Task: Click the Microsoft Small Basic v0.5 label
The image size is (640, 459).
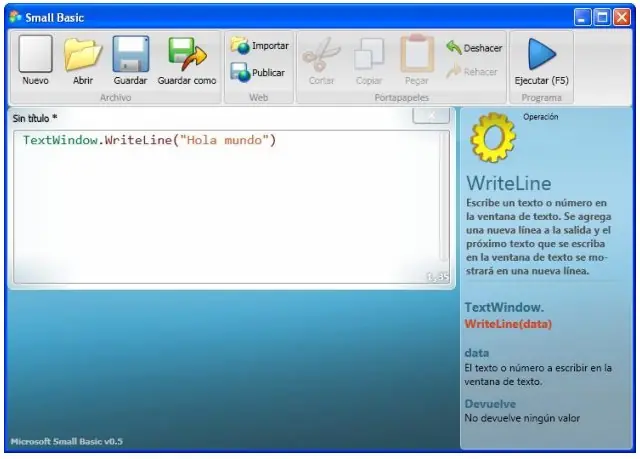Action: [x=67, y=441]
